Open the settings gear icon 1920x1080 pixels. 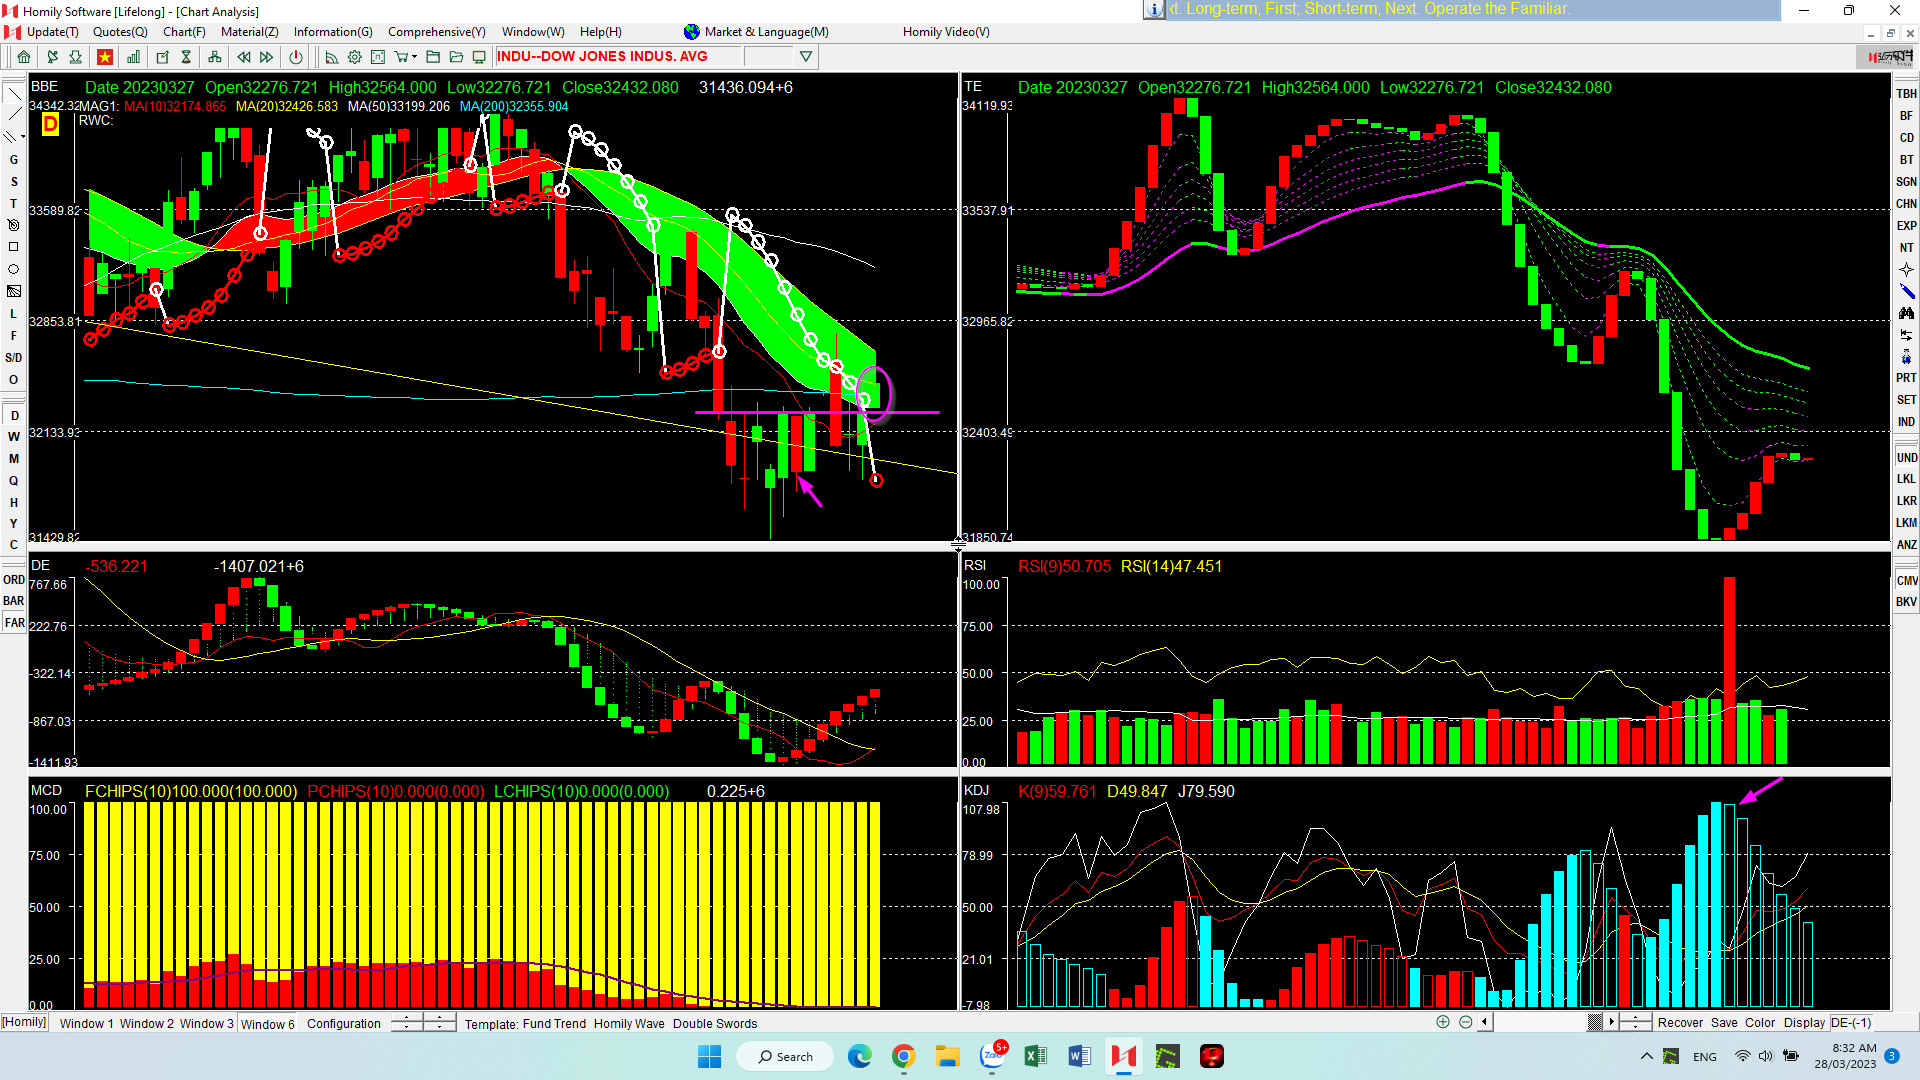coord(354,57)
